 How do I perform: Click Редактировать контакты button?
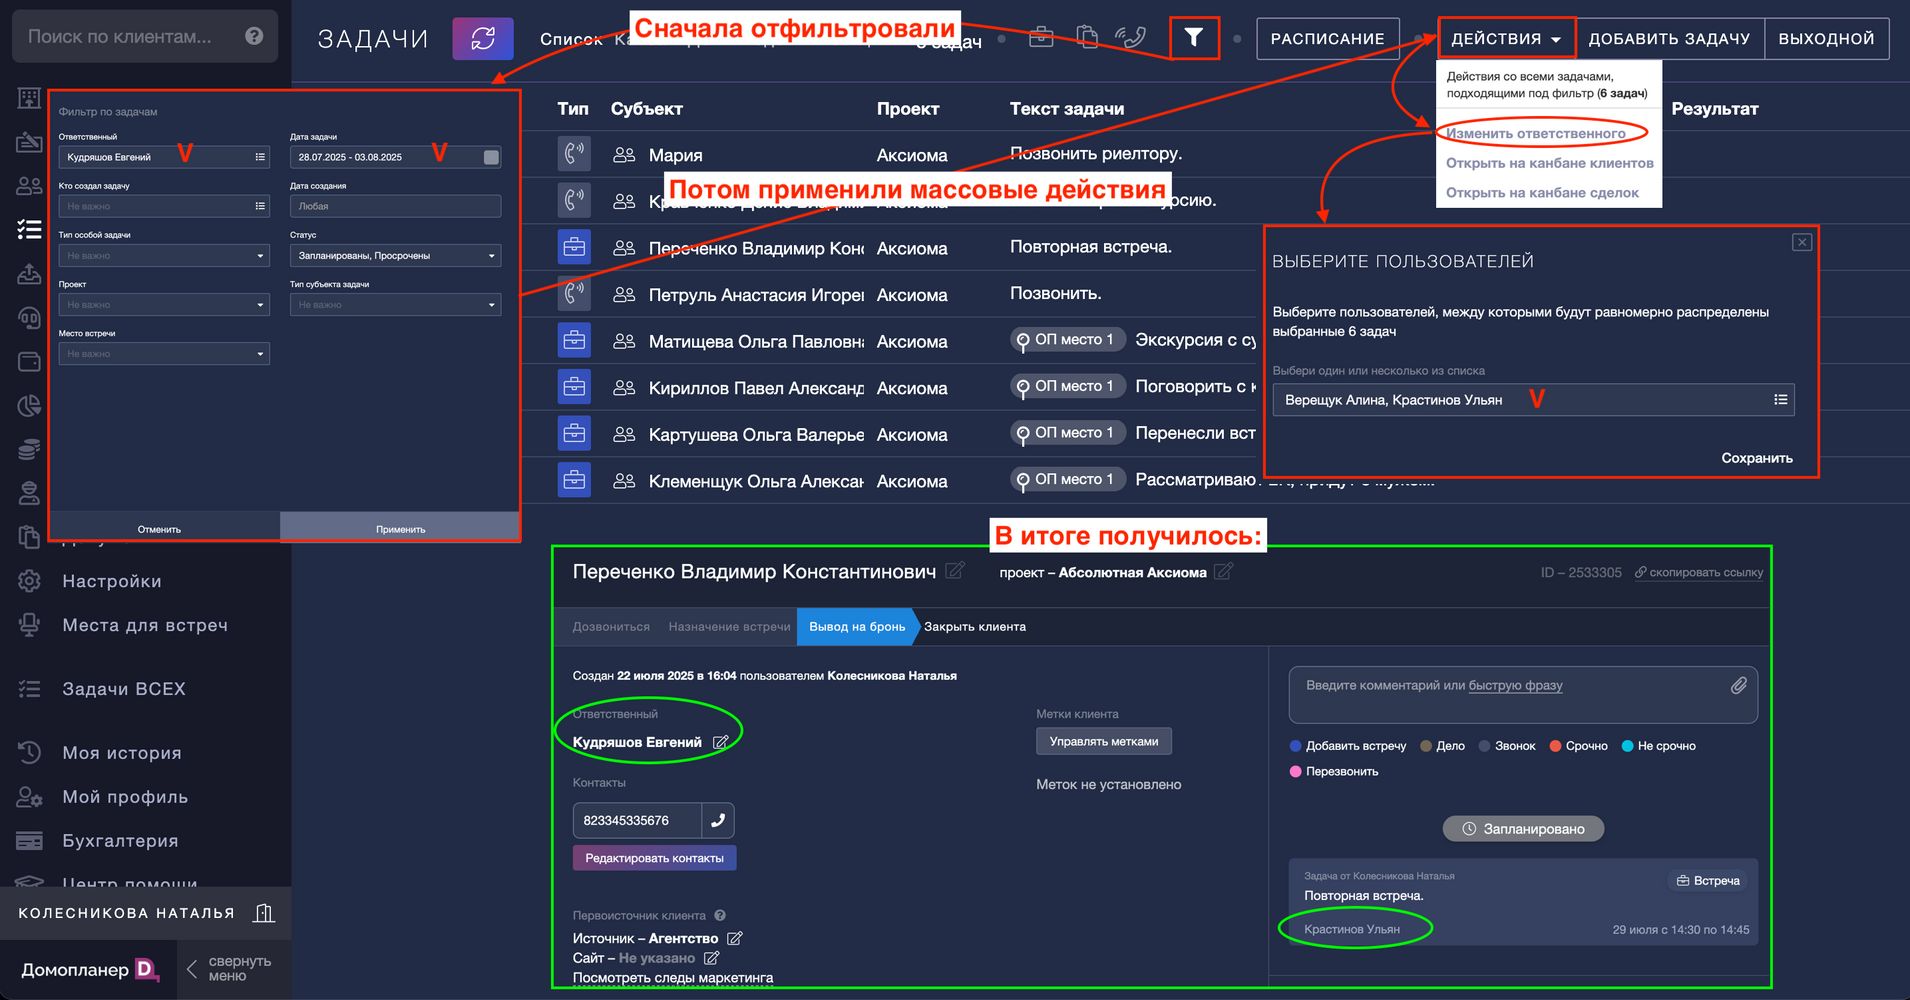(x=654, y=858)
